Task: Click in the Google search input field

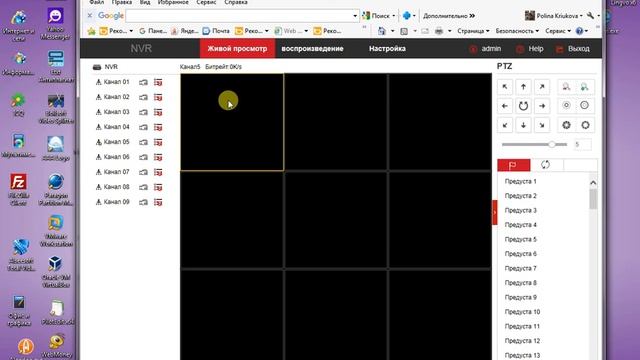Action: 238,16
